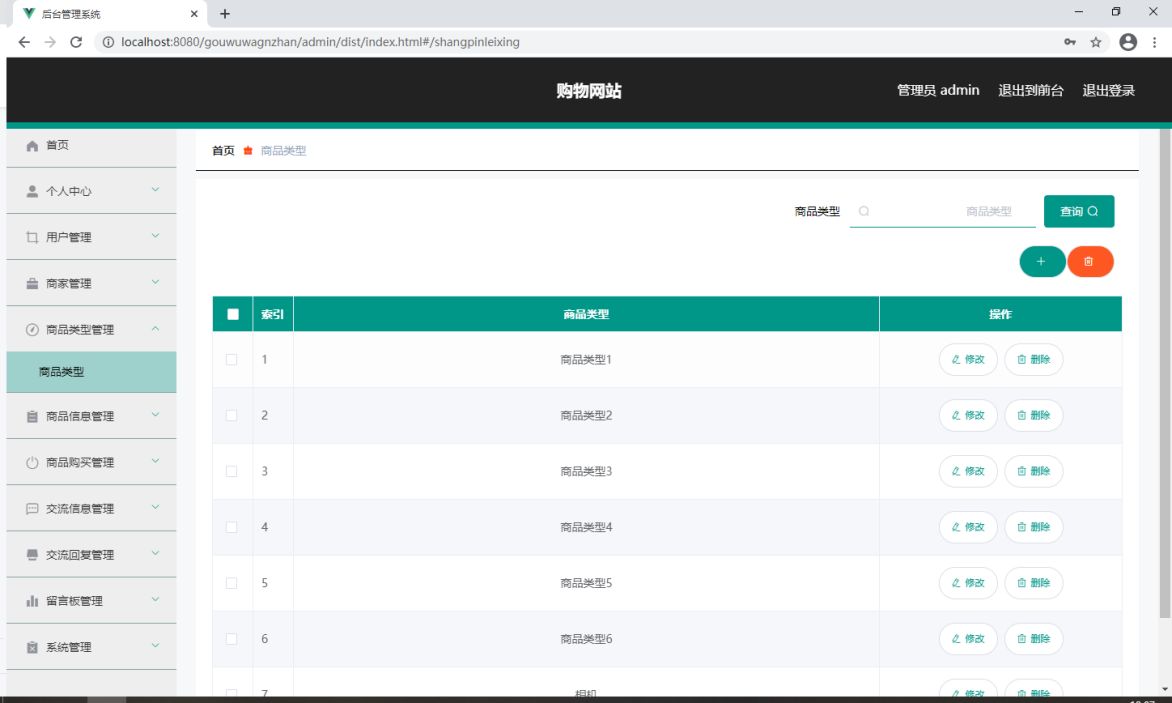Expand the 商家管理 chevron
1172x703 pixels.
tap(155, 282)
